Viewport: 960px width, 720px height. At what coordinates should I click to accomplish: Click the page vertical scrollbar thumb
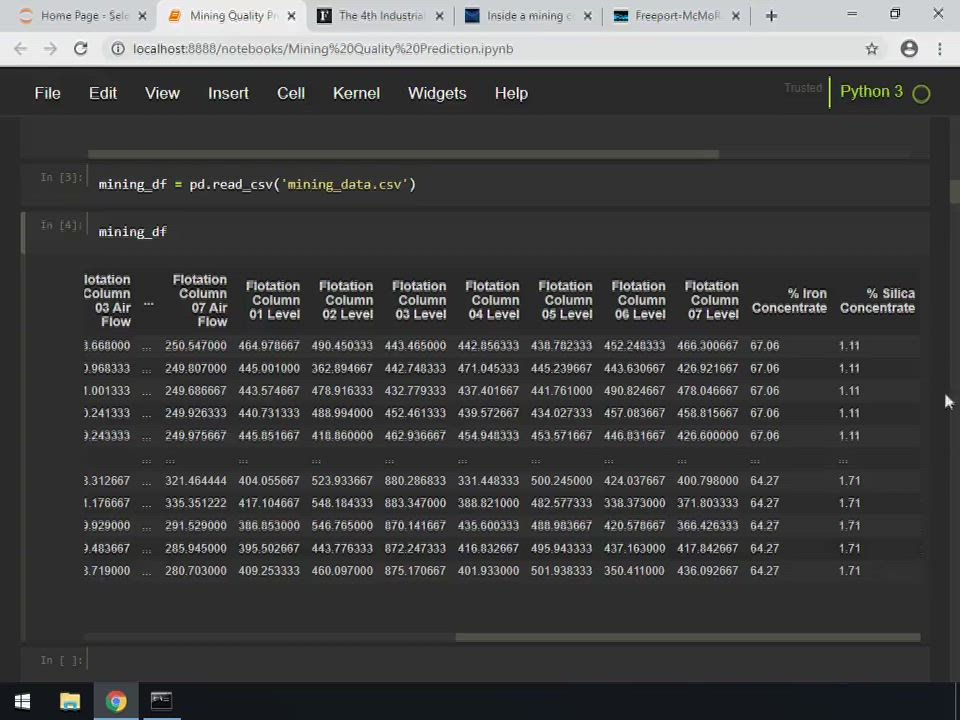point(954,190)
